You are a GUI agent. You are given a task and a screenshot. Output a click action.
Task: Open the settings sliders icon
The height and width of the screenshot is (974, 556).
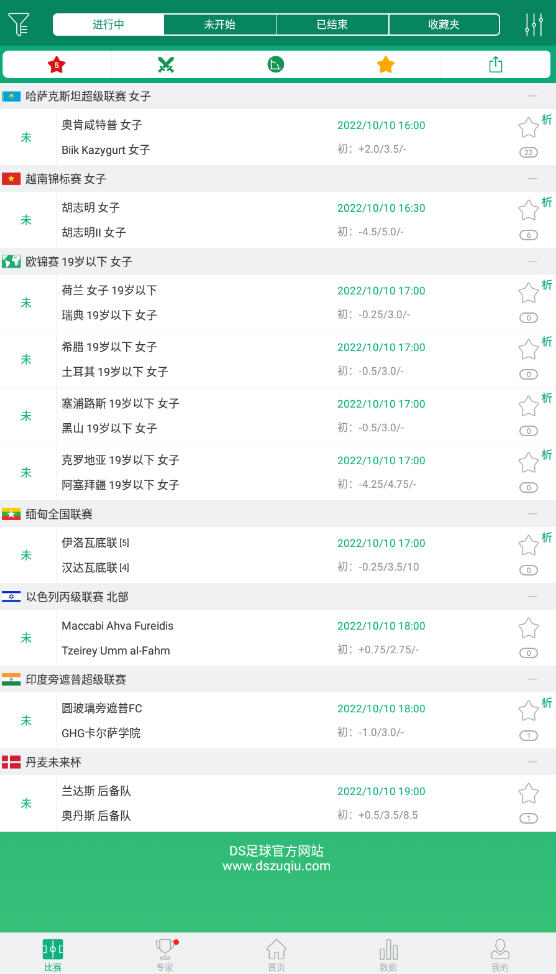(534, 24)
